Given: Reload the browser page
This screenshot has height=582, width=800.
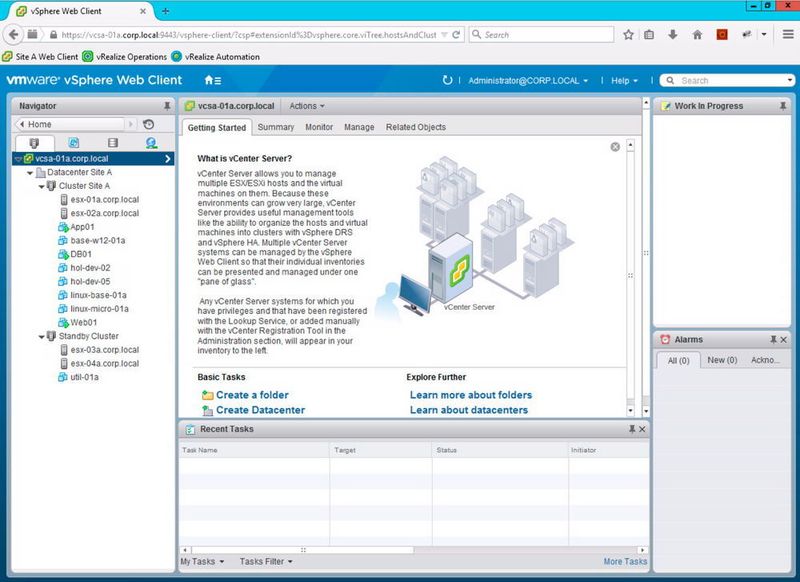Looking at the screenshot, I should (456, 35).
